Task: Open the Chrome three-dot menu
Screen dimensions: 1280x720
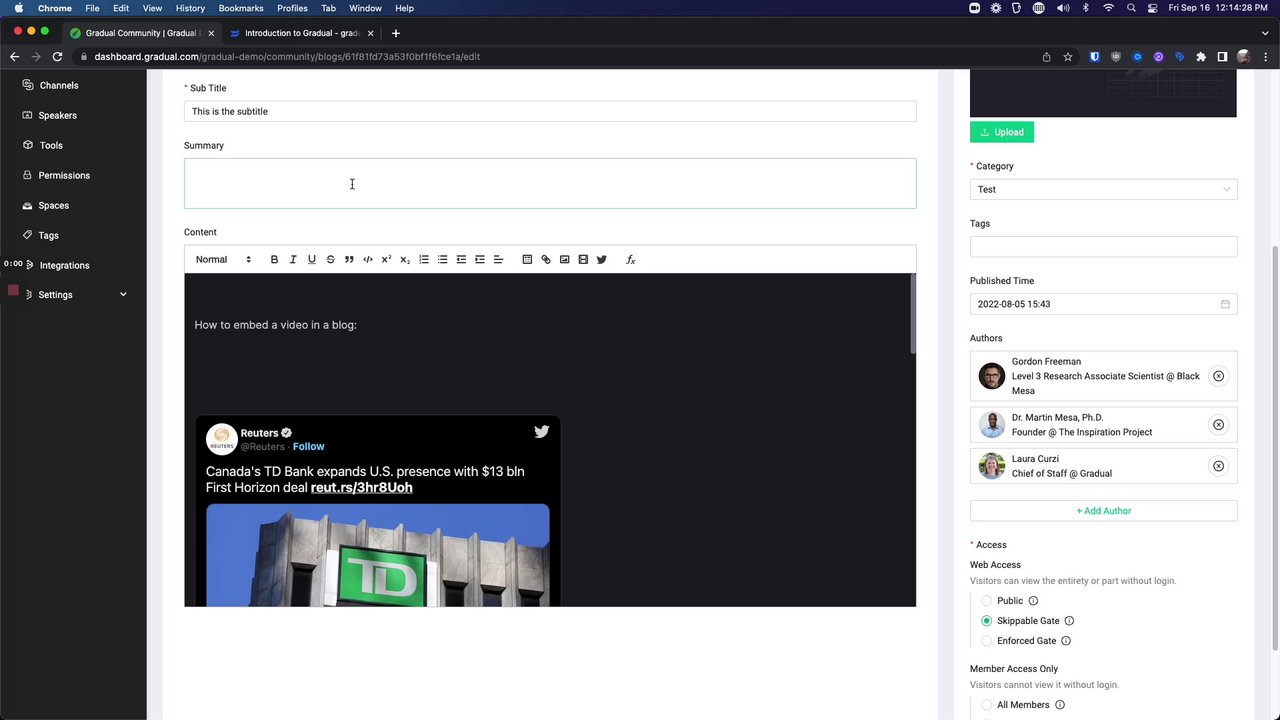Action: 1265,57
